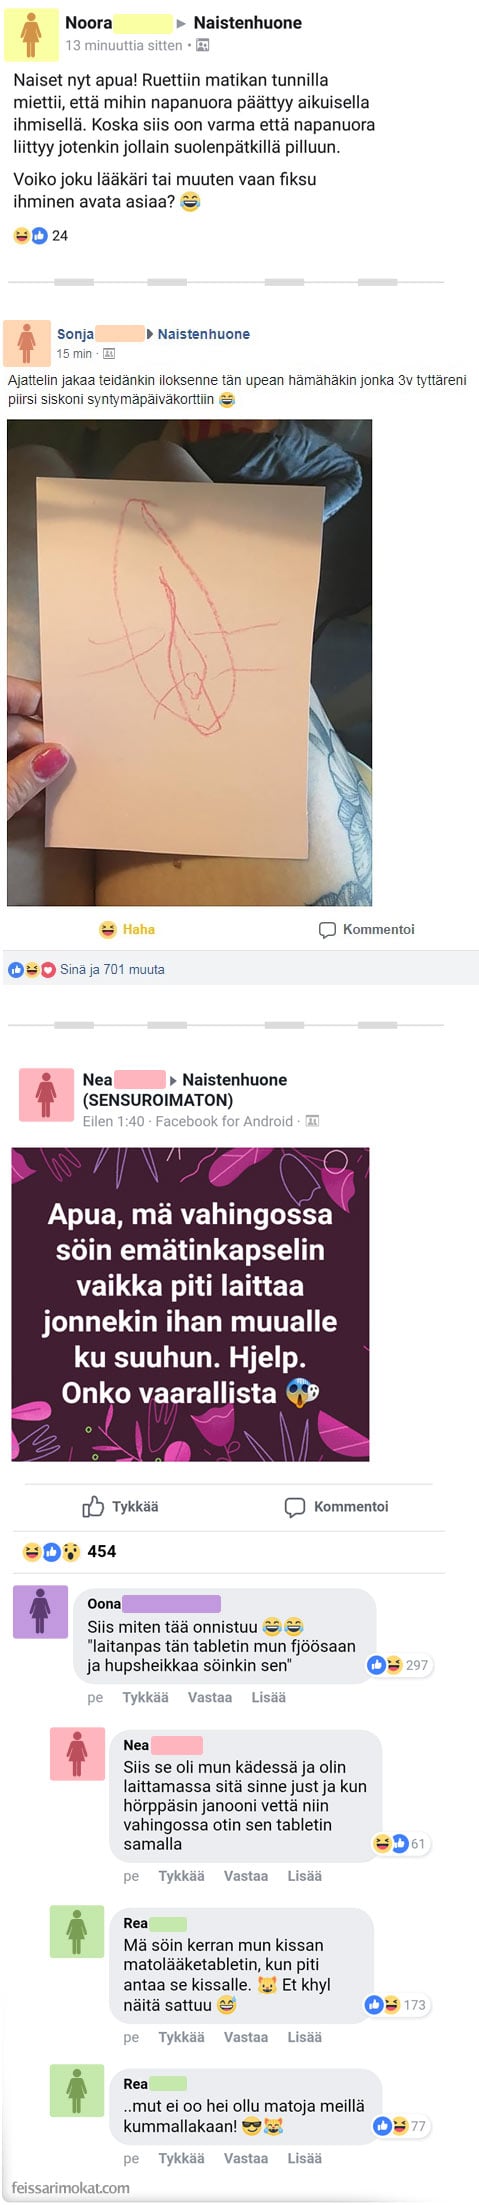Click Vastaa under Rea's last comment
This screenshot has width=479, height=2205.
point(245,2158)
